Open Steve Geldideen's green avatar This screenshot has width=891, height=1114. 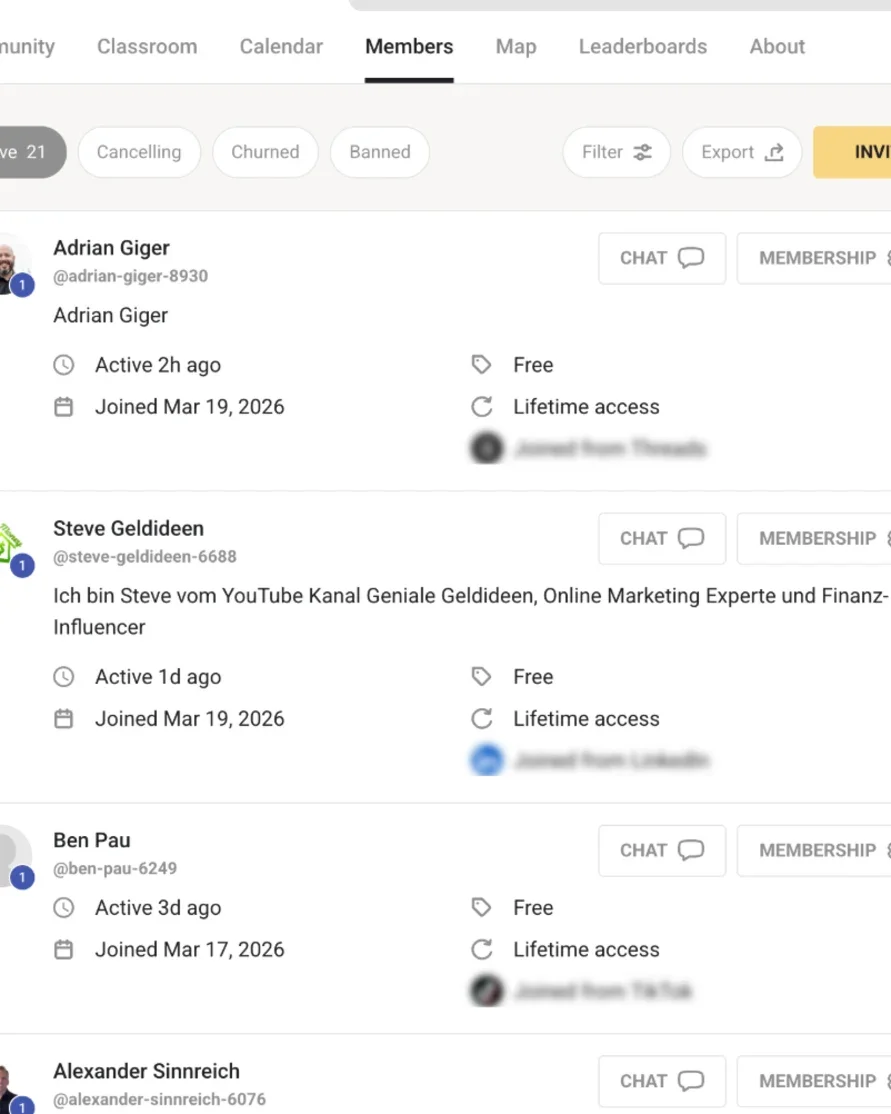[x=10, y=542]
